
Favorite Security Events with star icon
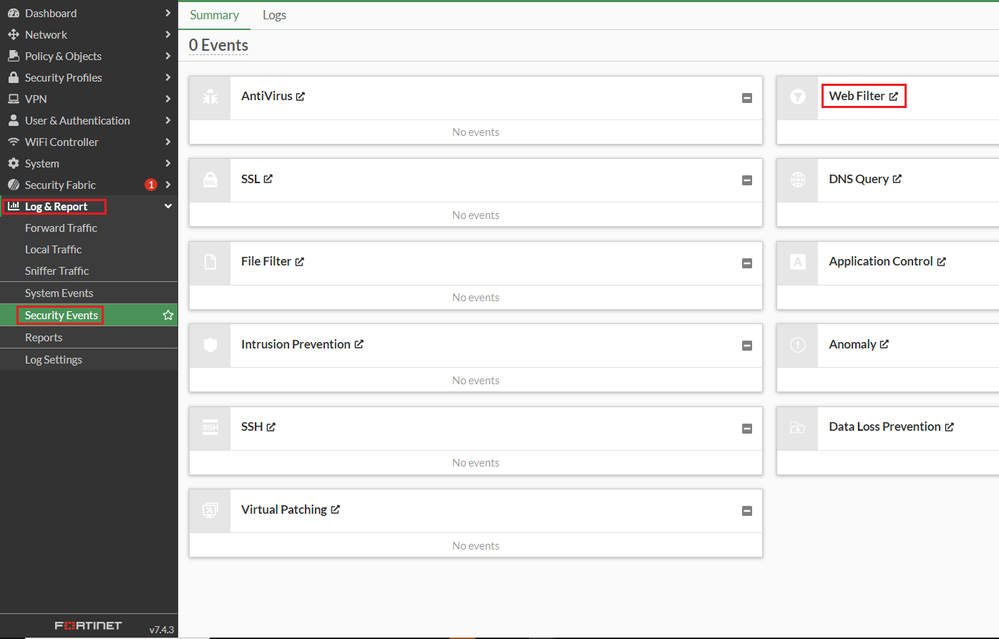click(x=168, y=315)
